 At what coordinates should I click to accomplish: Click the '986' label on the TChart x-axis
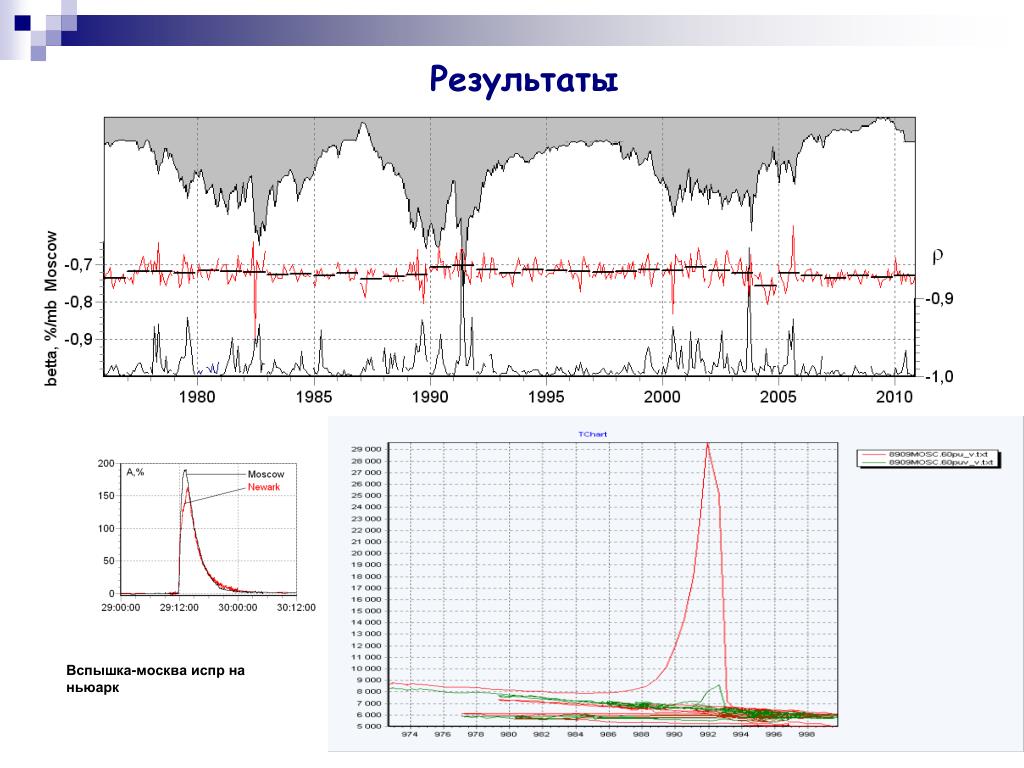click(608, 735)
